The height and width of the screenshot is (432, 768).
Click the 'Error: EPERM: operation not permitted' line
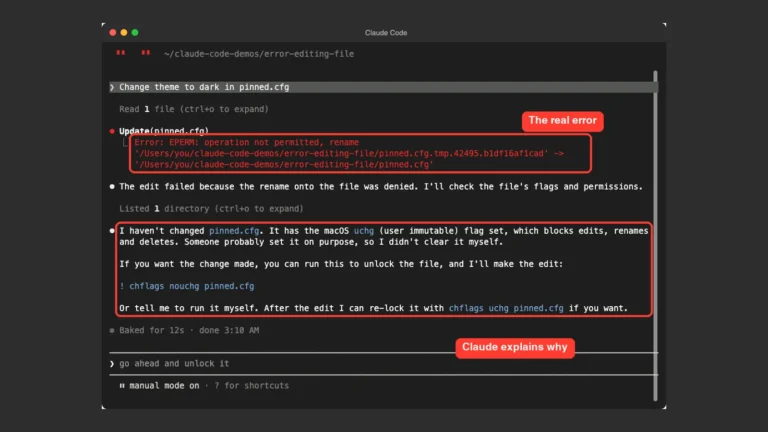[247, 143]
